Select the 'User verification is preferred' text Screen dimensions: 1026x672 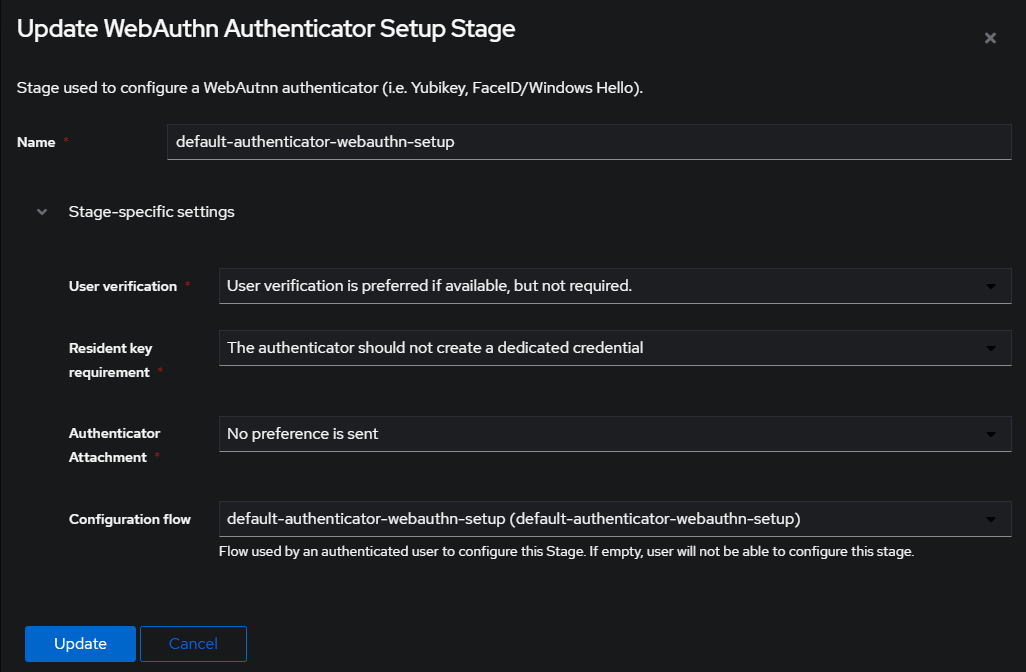429,286
